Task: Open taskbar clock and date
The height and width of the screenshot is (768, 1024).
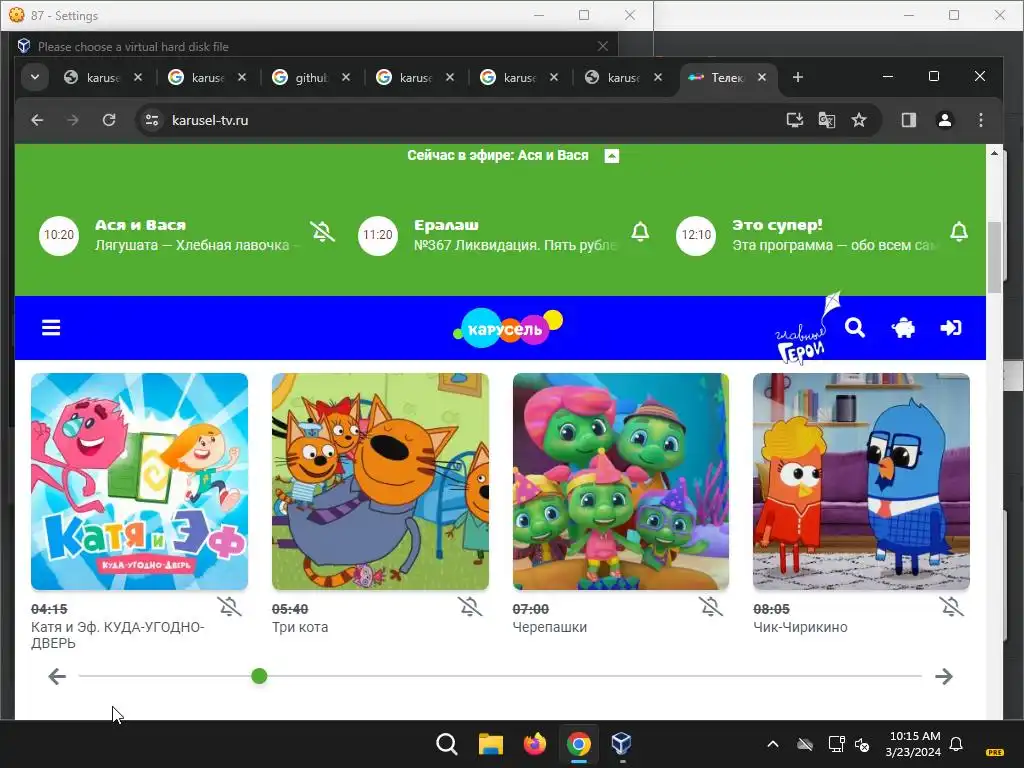Action: tap(914, 744)
